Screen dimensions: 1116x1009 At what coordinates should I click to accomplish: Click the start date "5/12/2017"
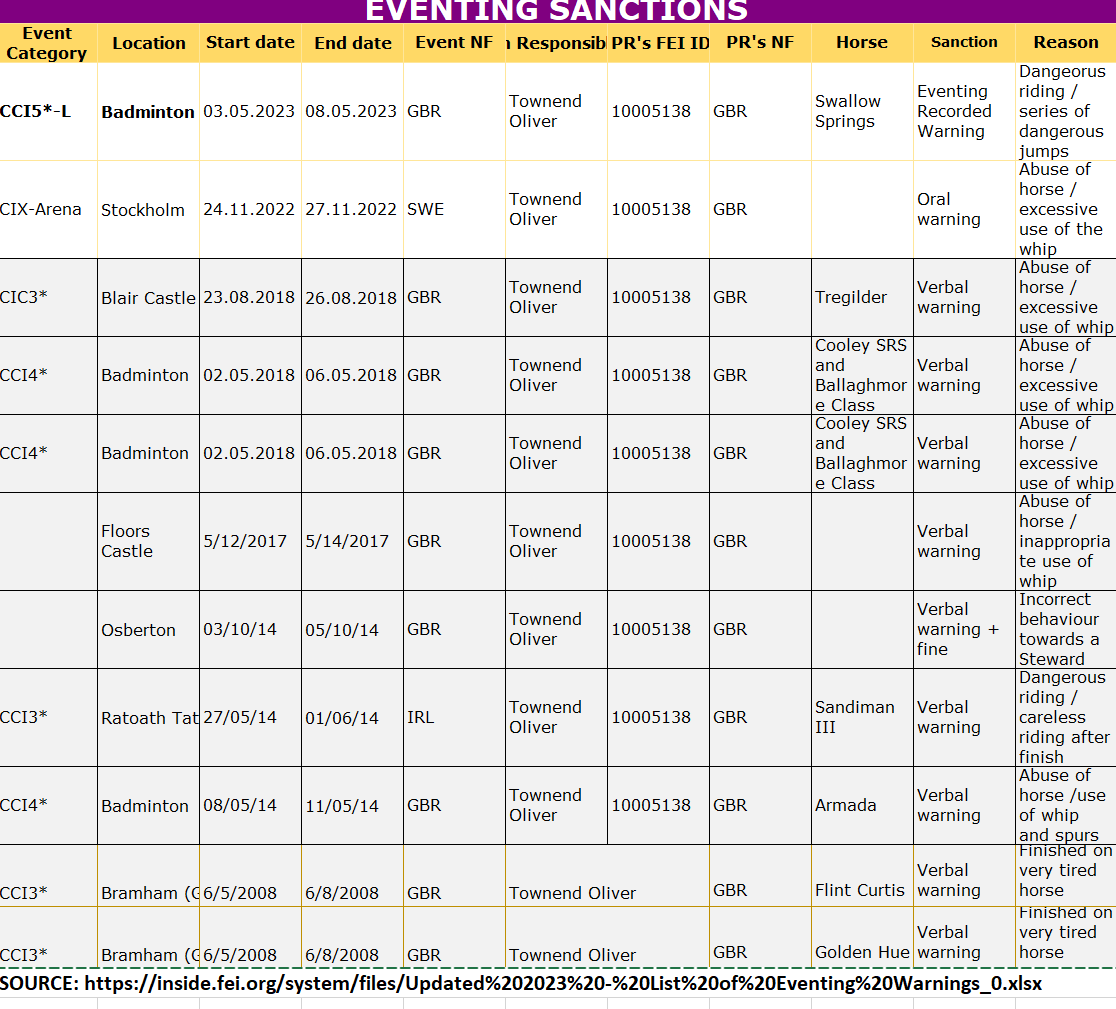click(x=251, y=542)
